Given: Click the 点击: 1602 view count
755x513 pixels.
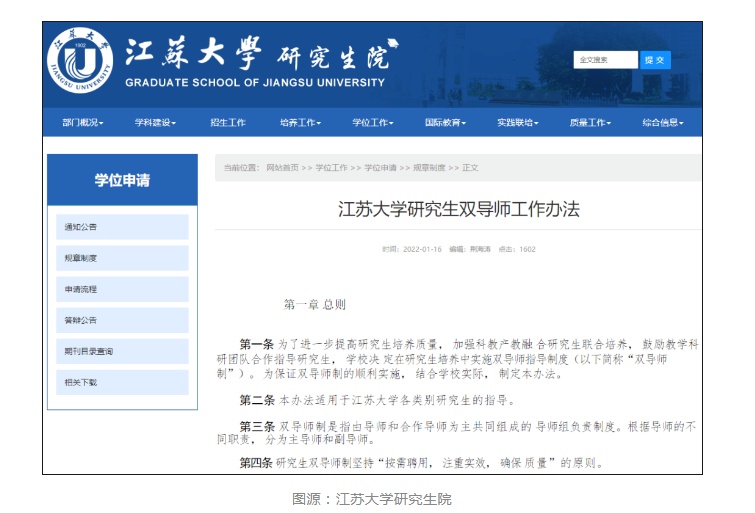Looking at the screenshot, I should (517, 249).
